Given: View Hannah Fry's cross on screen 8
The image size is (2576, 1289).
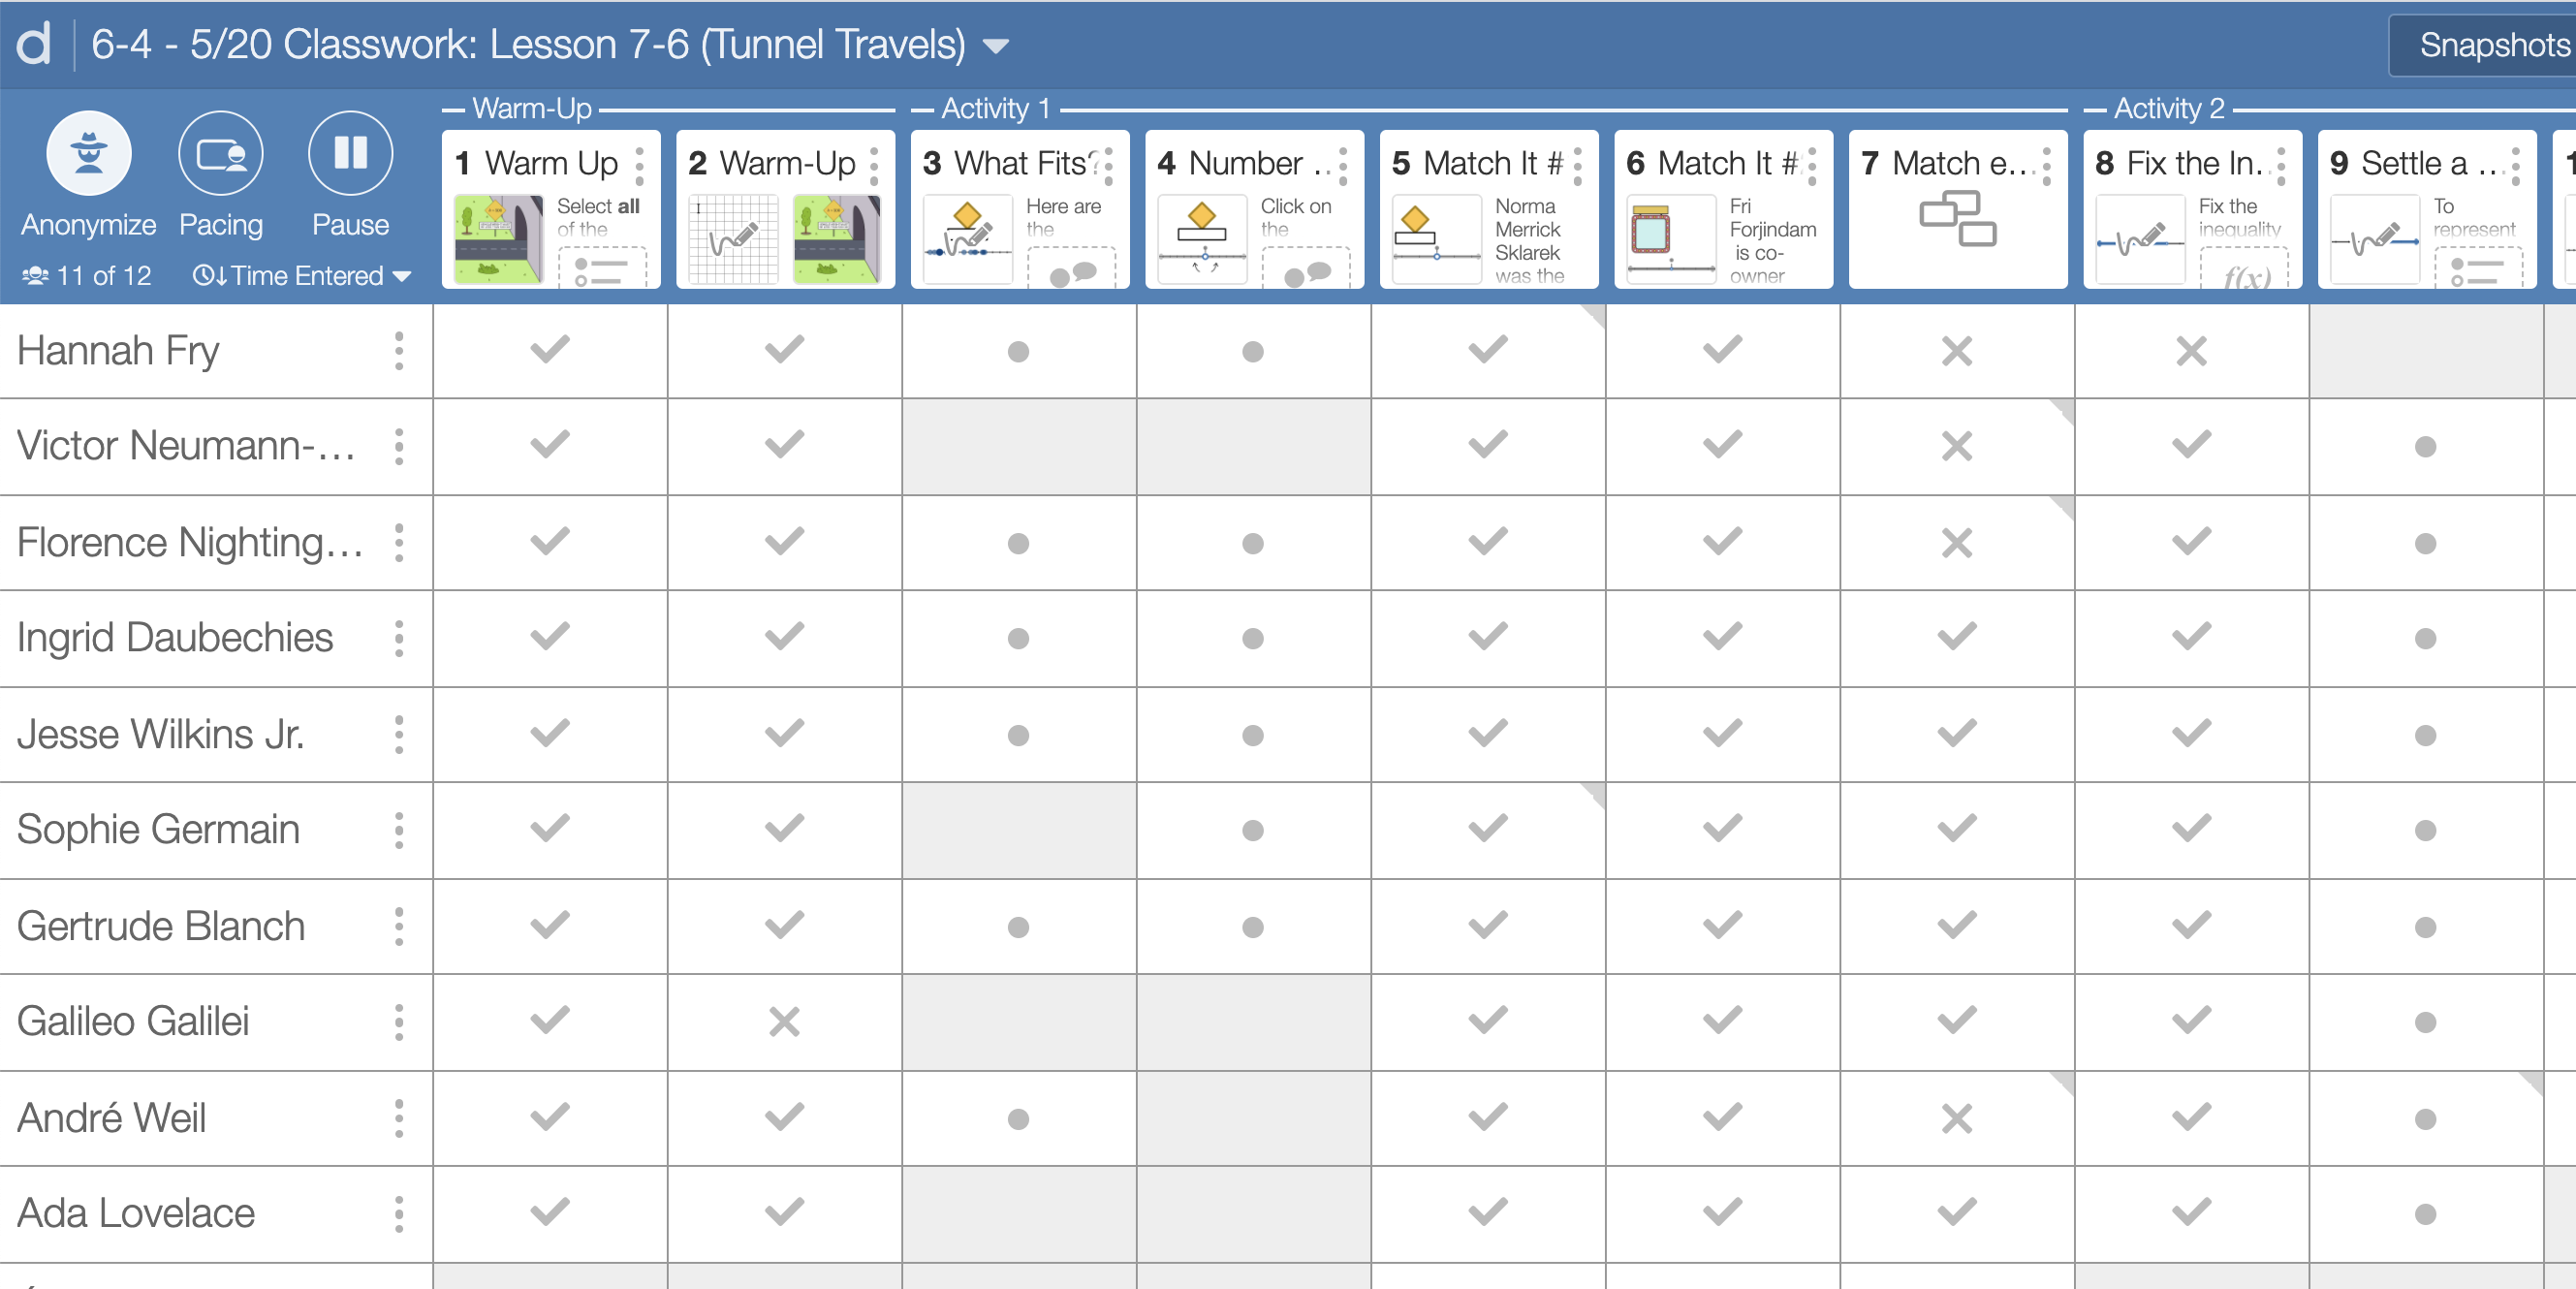Looking at the screenshot, I should tap(2190, 351).
